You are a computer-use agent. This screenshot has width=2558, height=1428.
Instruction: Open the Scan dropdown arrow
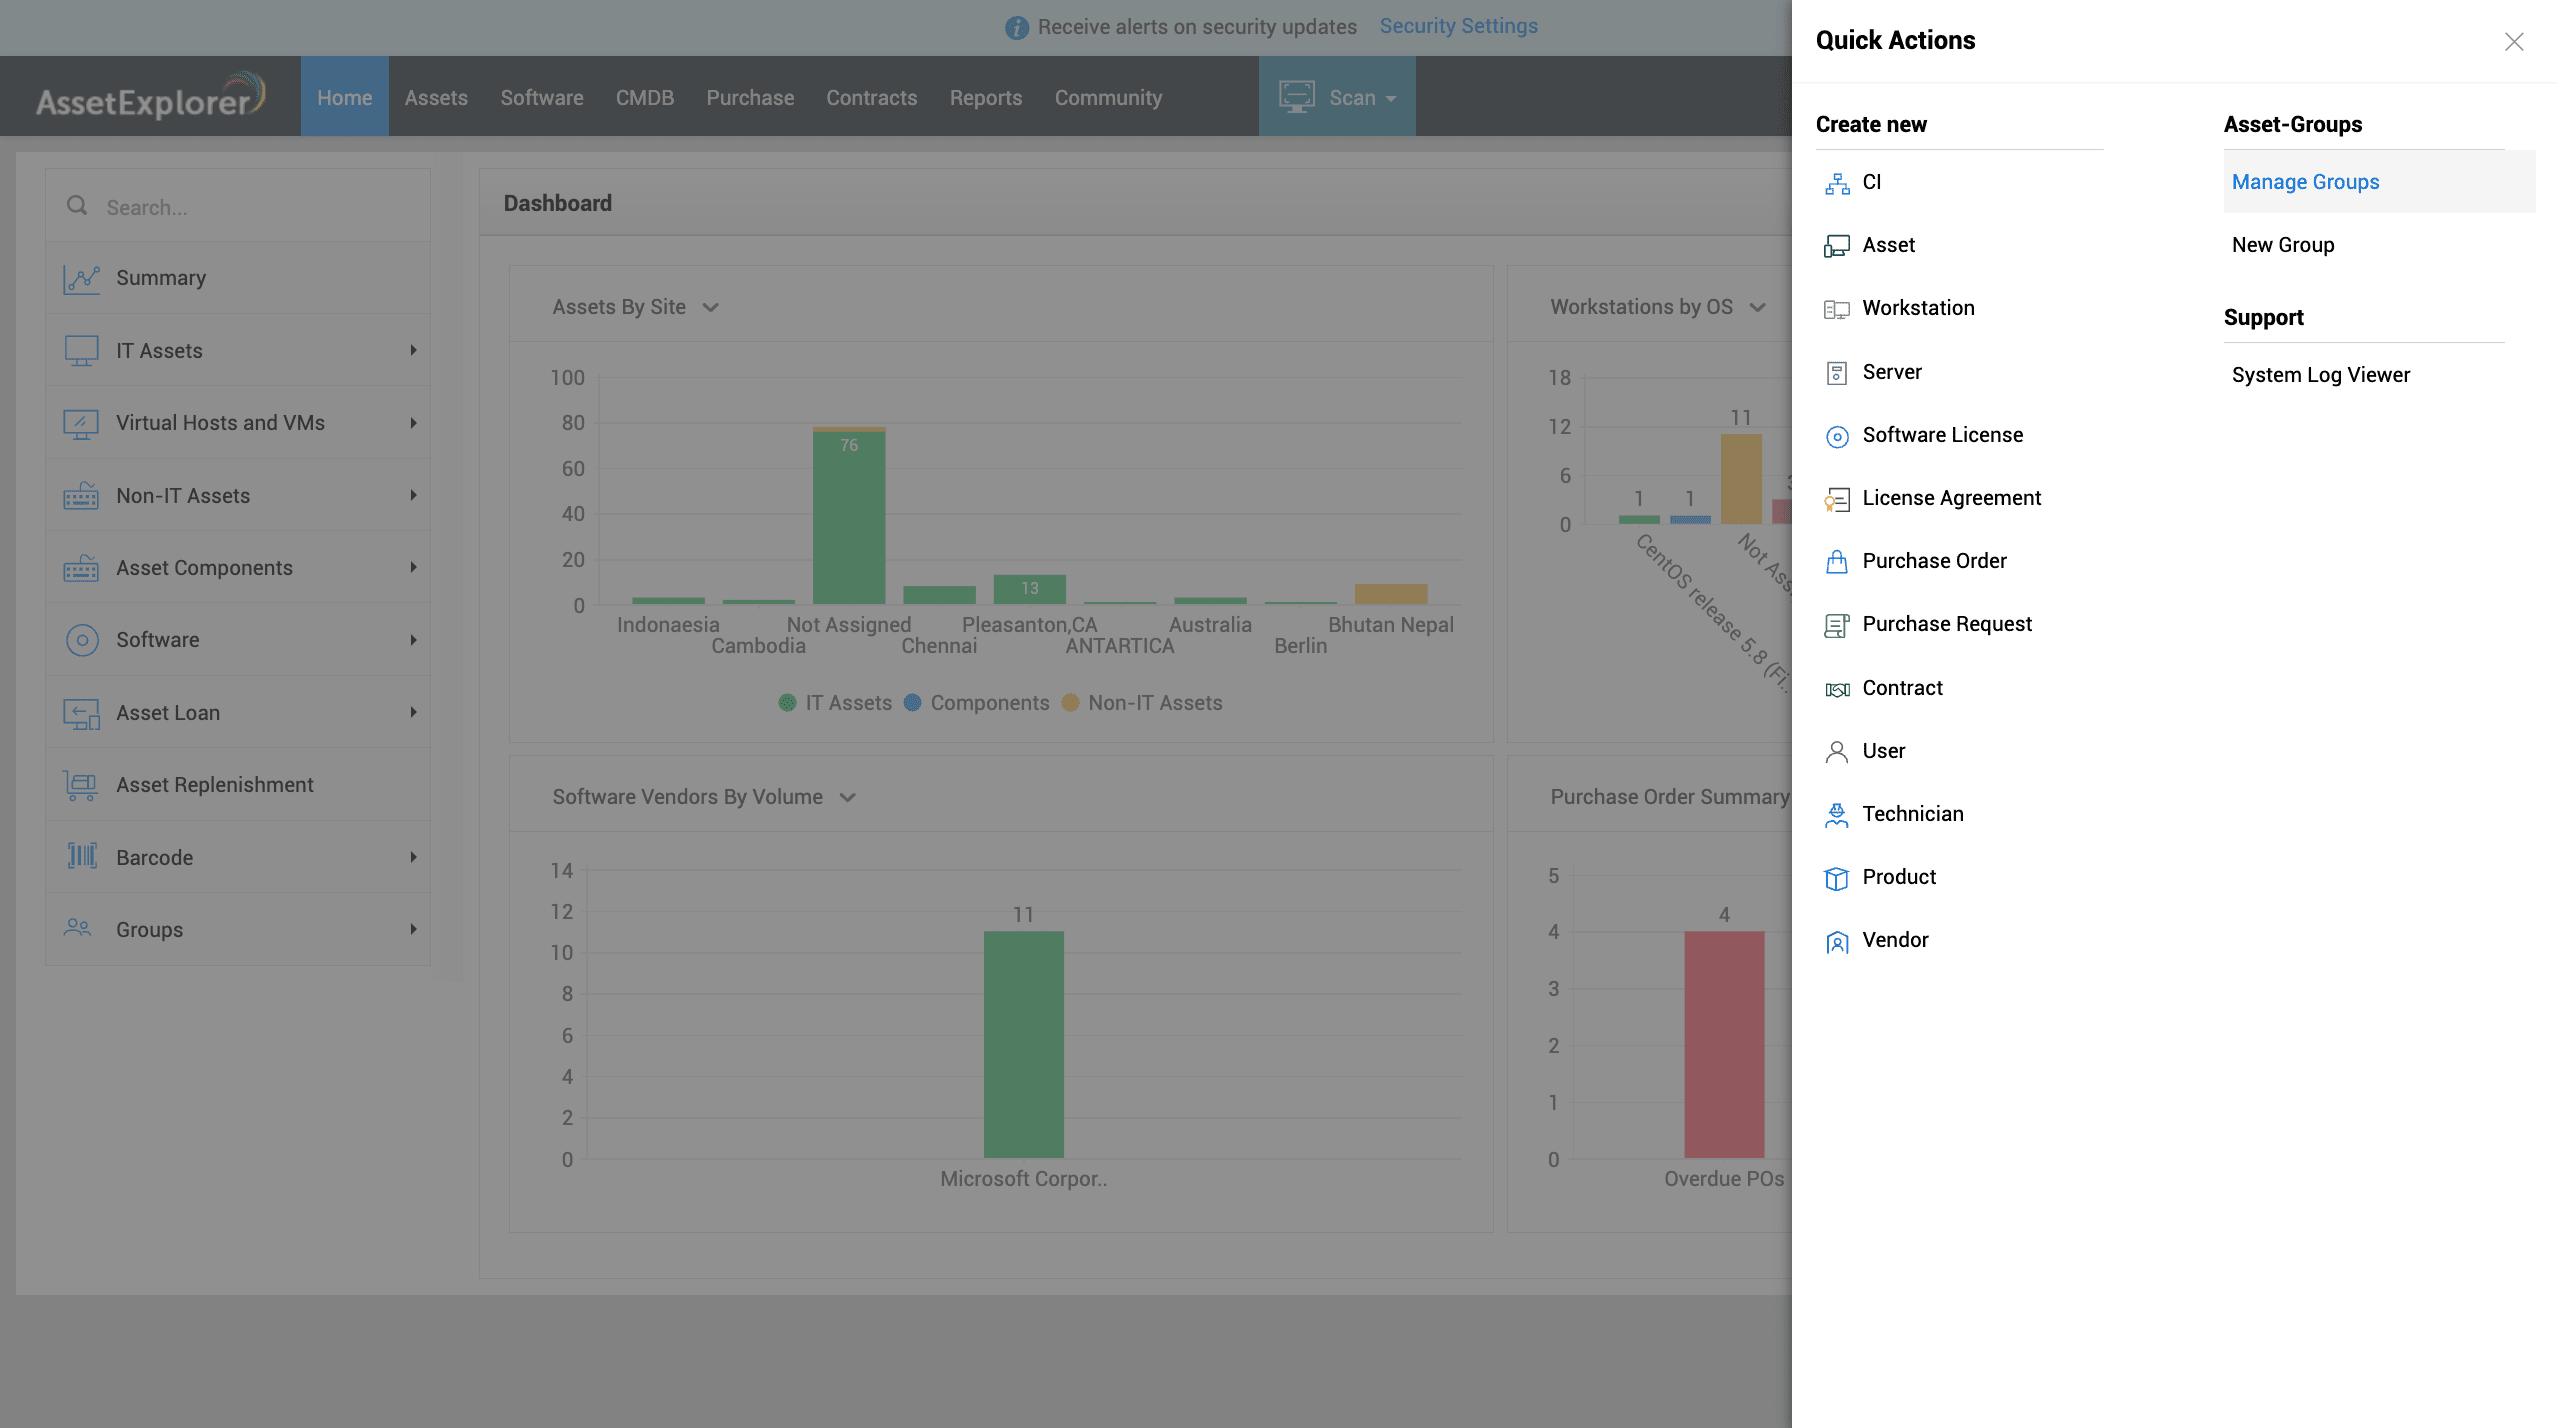pyautogui.click(x=1391, y=99)
